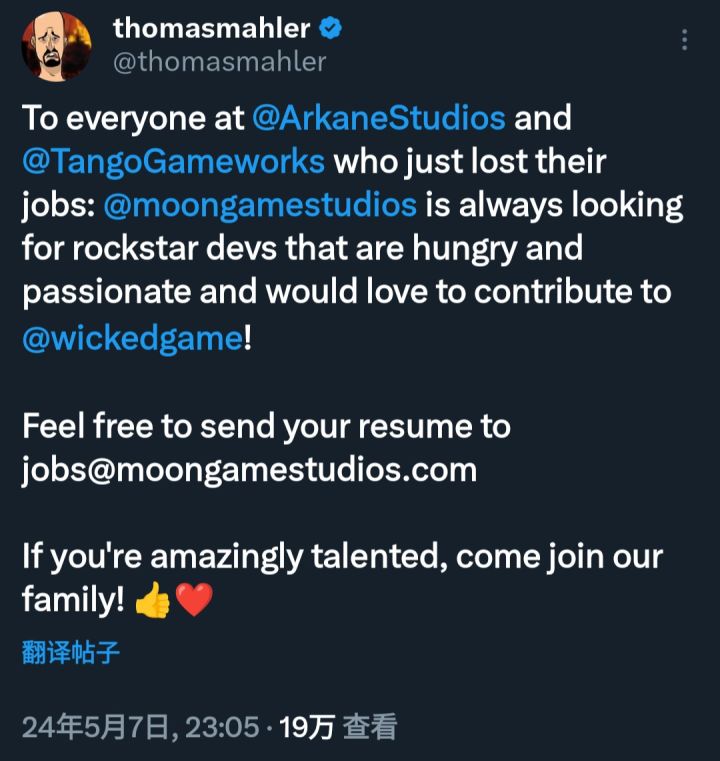This screenshot has height=761, width=720.
Task: Click the red heart emoji
Action: [x=194, y=601]
